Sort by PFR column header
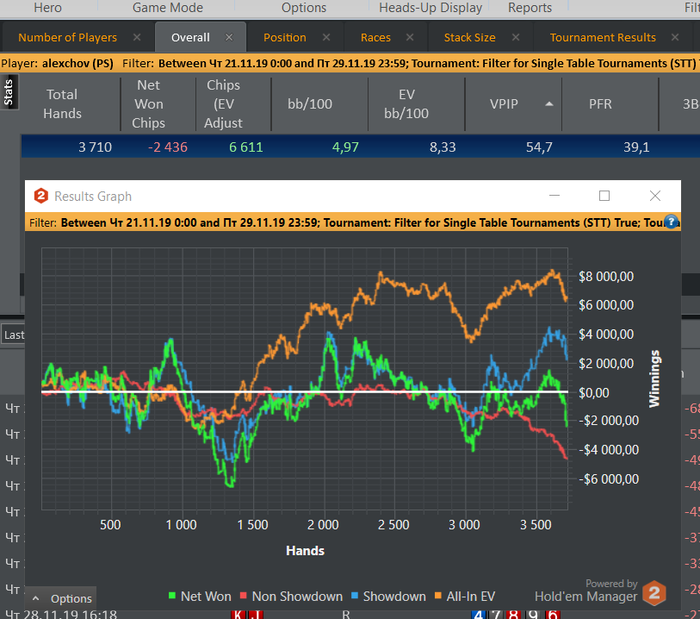This screenshot has height=619, width=700. pyautogui.click(x=600, y=104)
